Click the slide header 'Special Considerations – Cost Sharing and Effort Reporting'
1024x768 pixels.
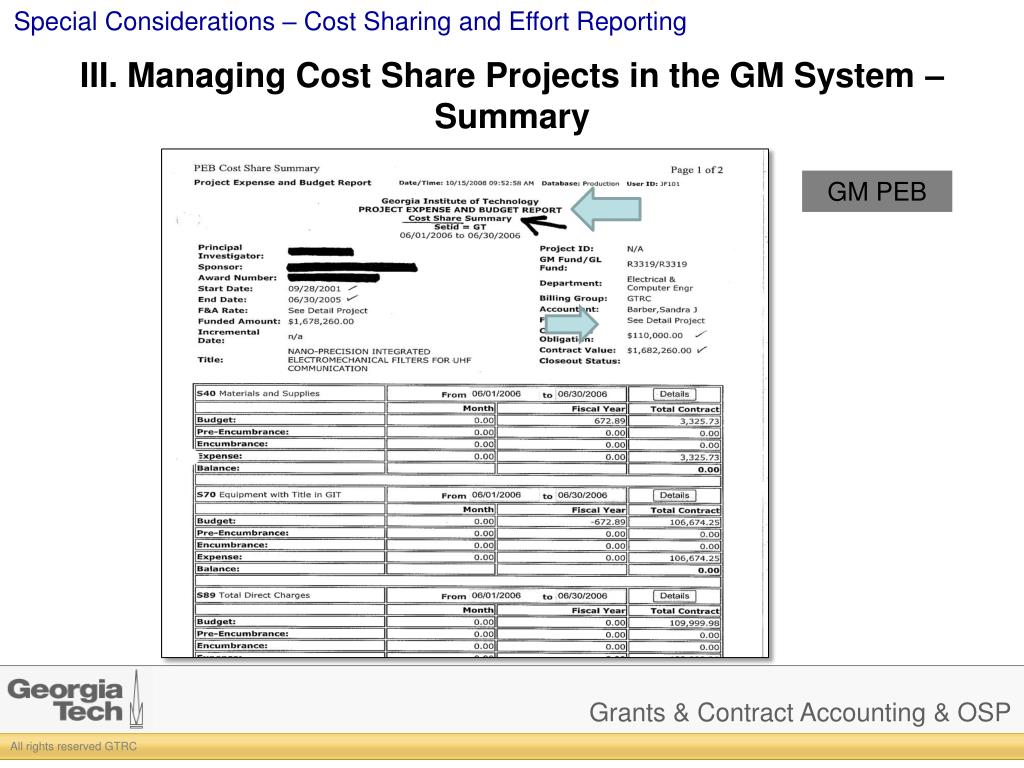click(350, 22)
